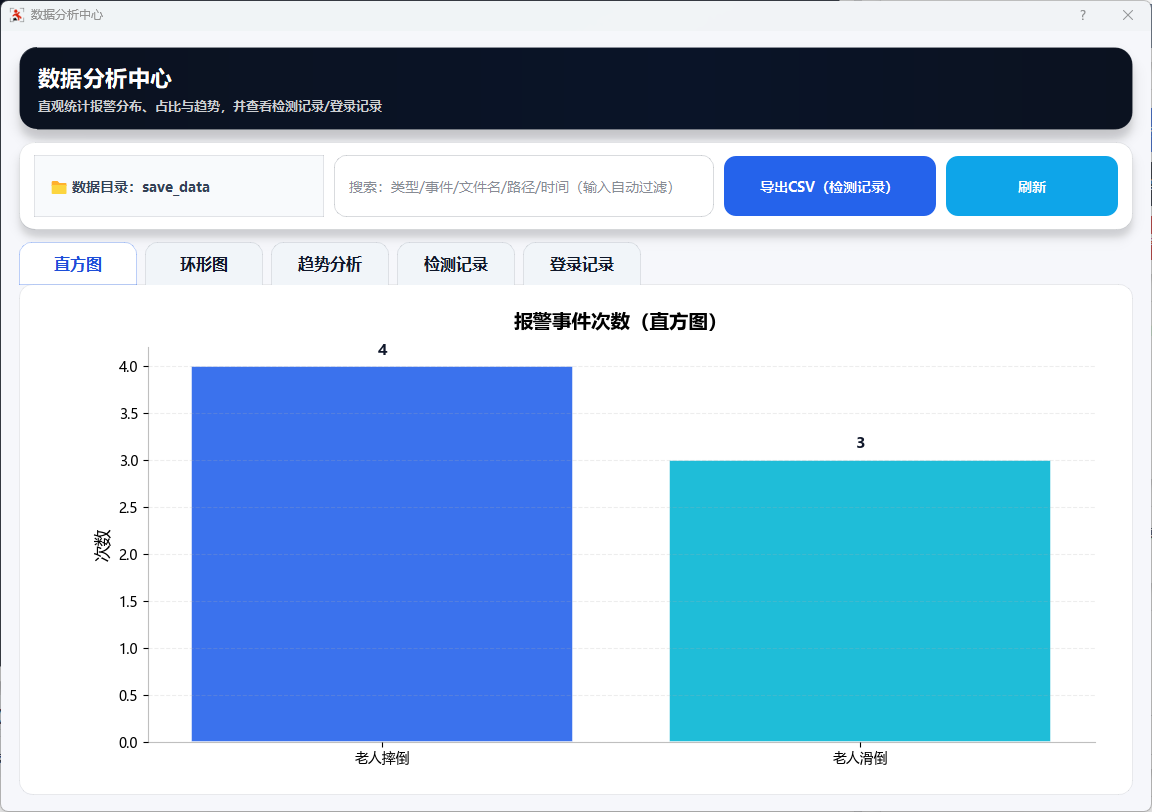Switch to the 环形图 tab
This screenshot has height=812, width=1152.
click(x=204, y=265)
